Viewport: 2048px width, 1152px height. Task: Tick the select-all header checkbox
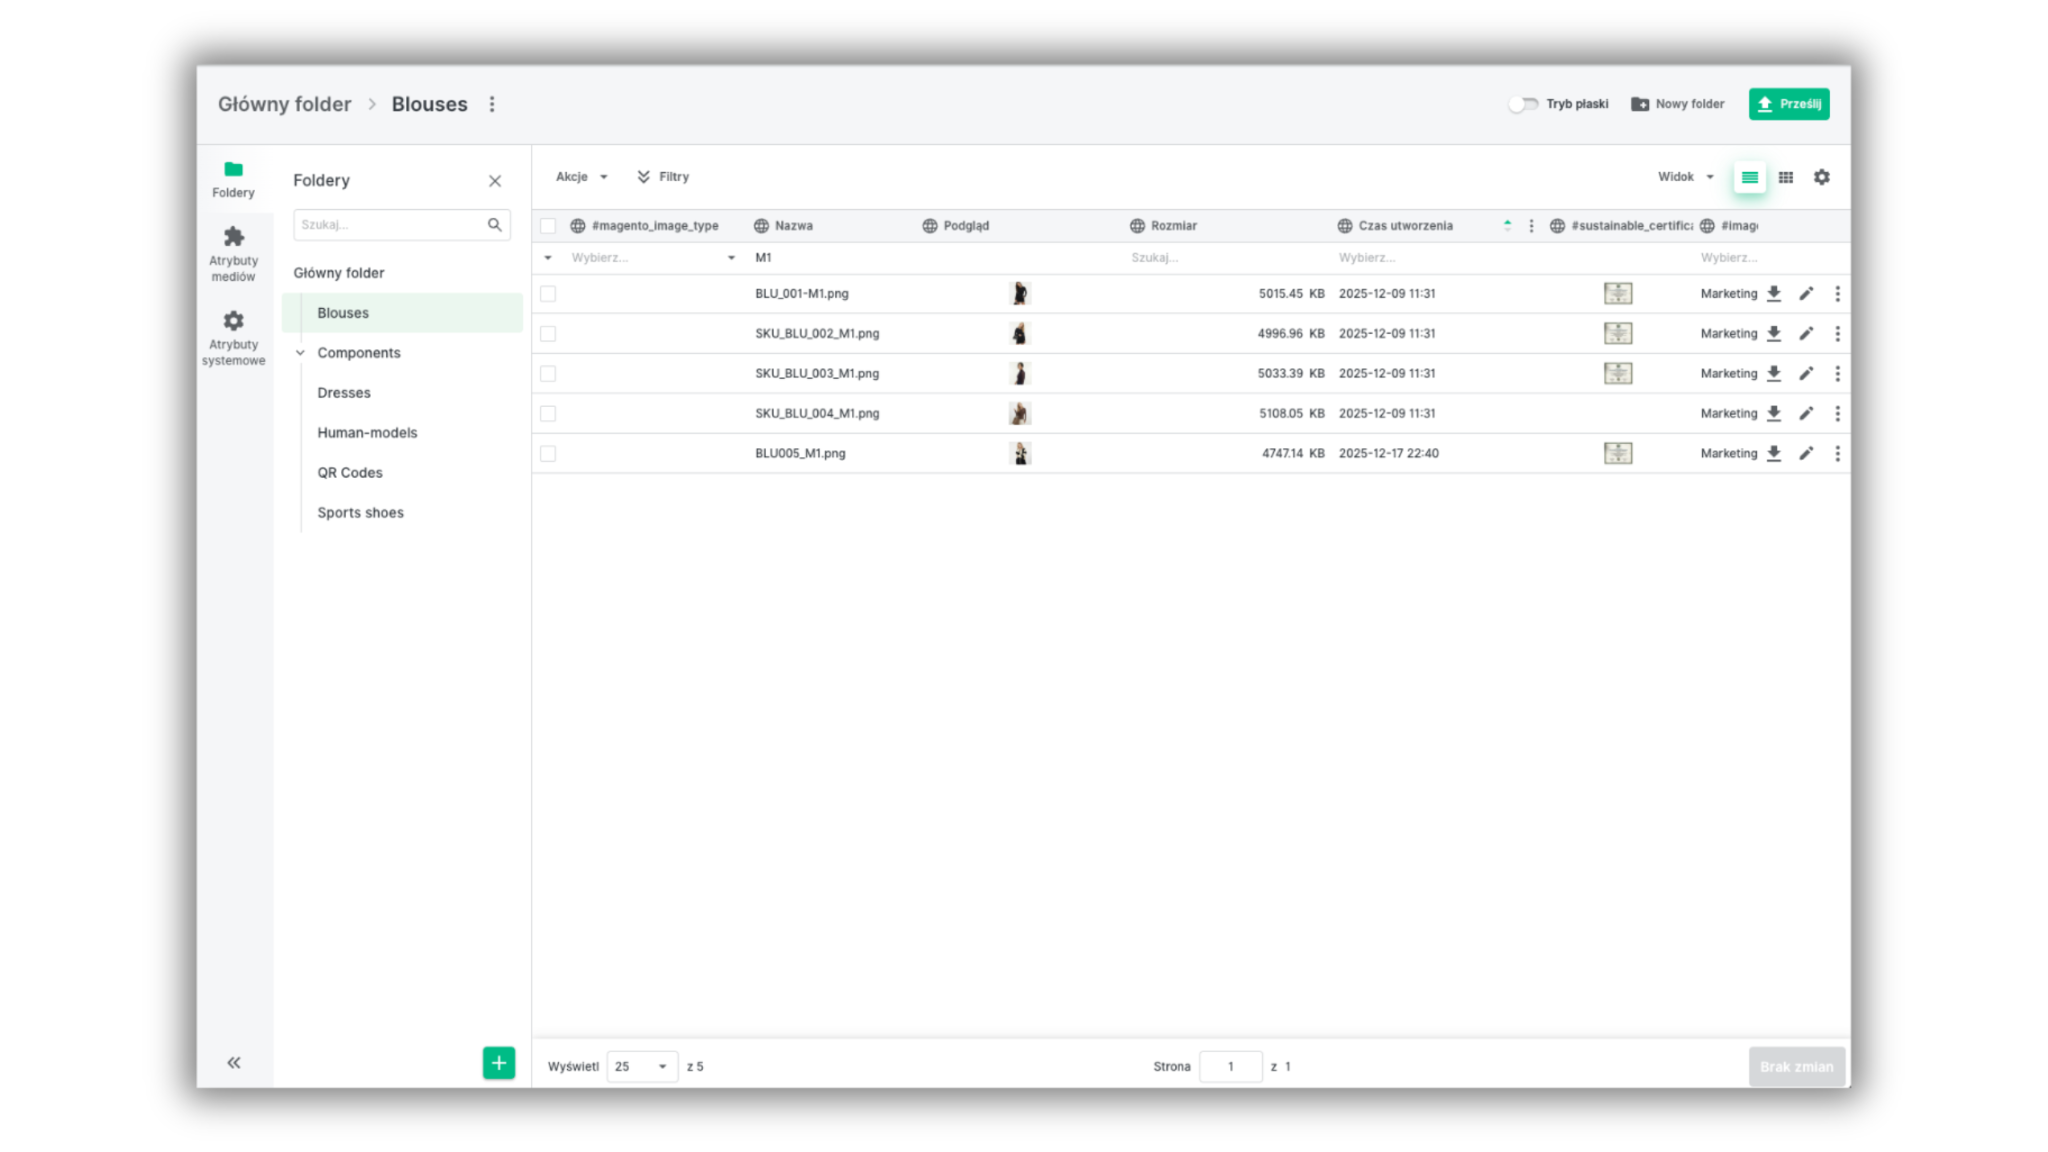tap(548, 226)
